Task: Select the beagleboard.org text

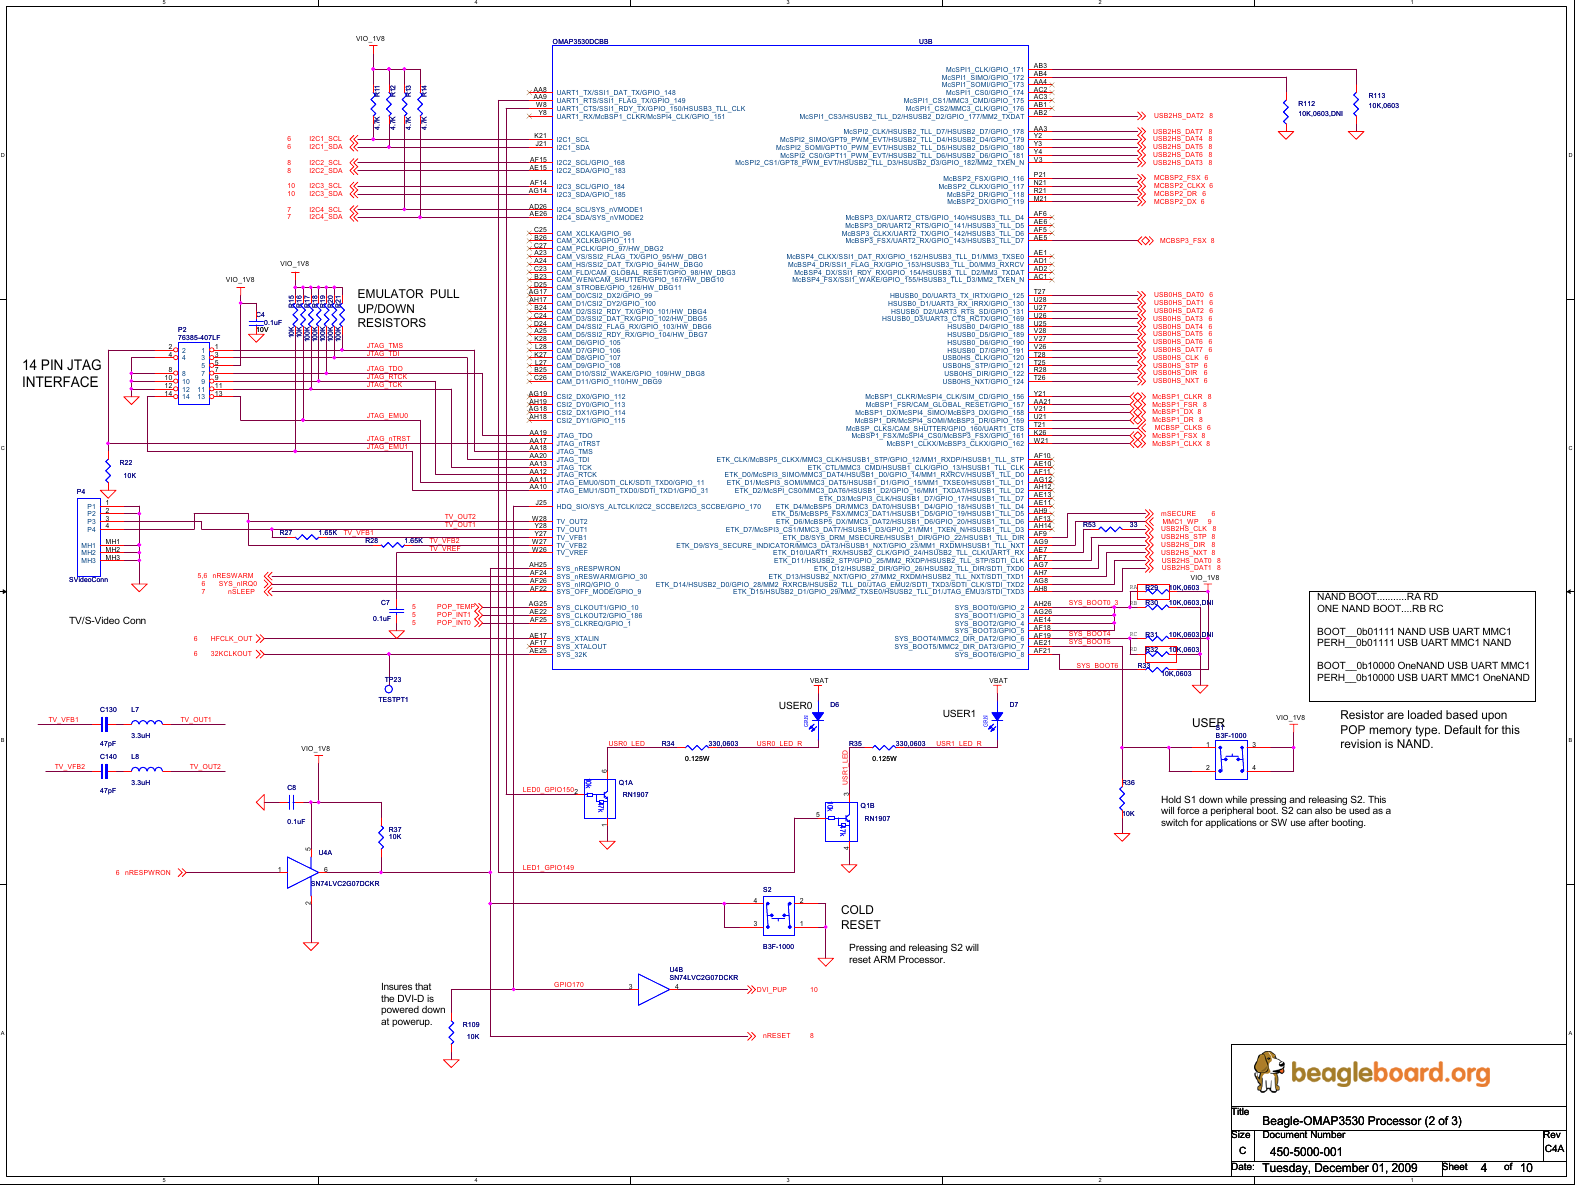Action: (1390, 1073)
